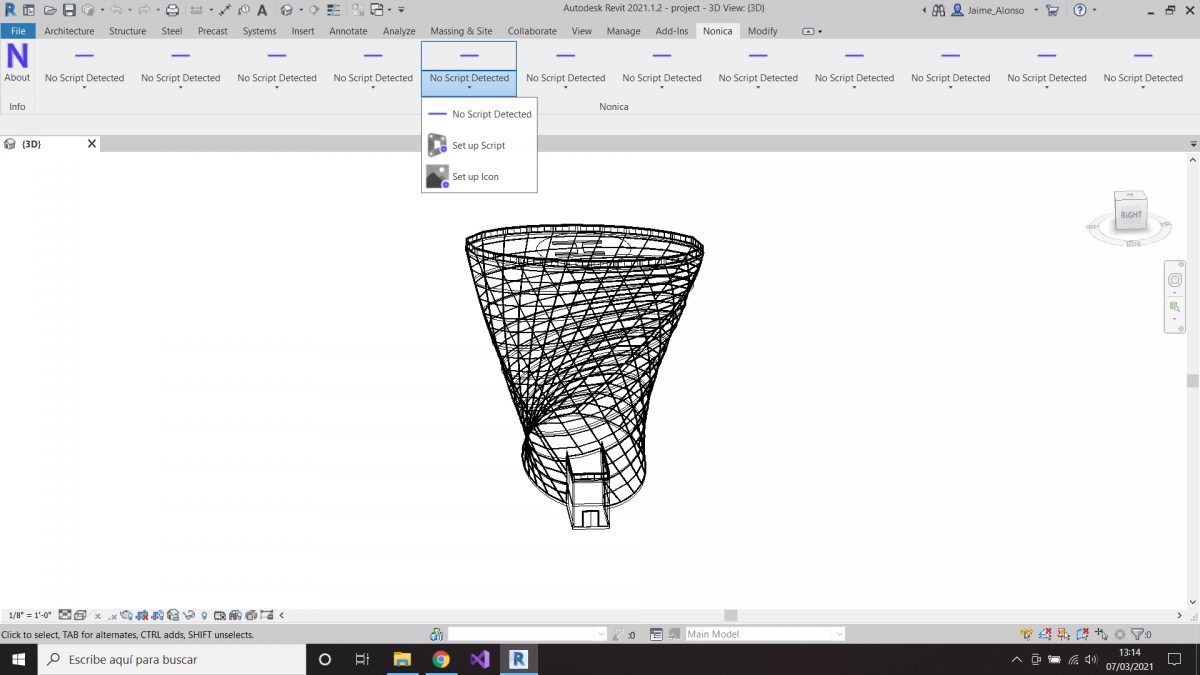Save the project using the Save icon
Screen dimensions: 1200x675
pyautogui.click(x=70, y=10)
